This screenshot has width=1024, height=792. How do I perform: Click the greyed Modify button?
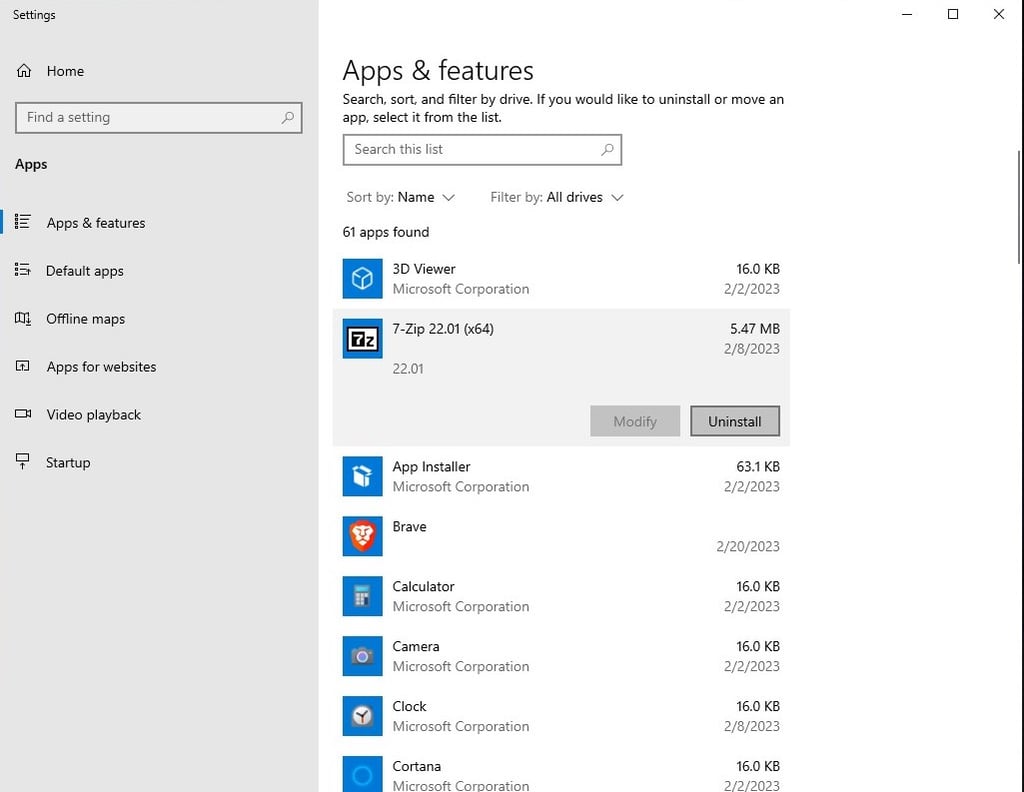point(635,421)
